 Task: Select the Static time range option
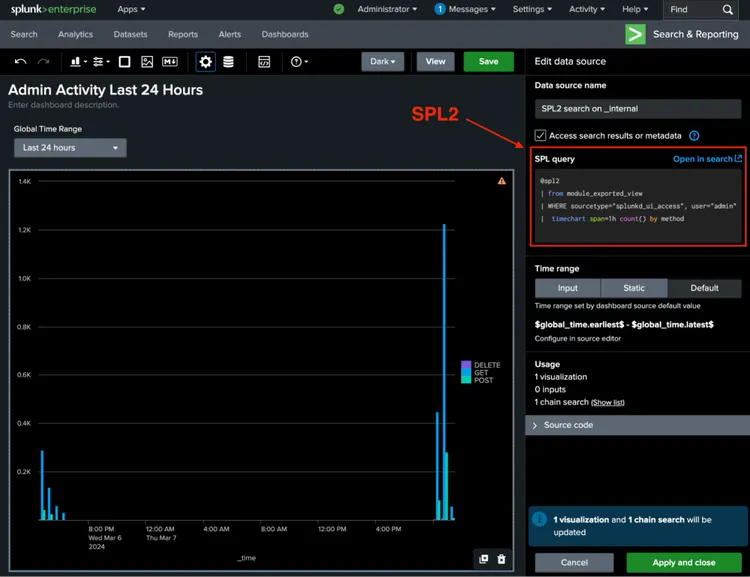point(634,288)
